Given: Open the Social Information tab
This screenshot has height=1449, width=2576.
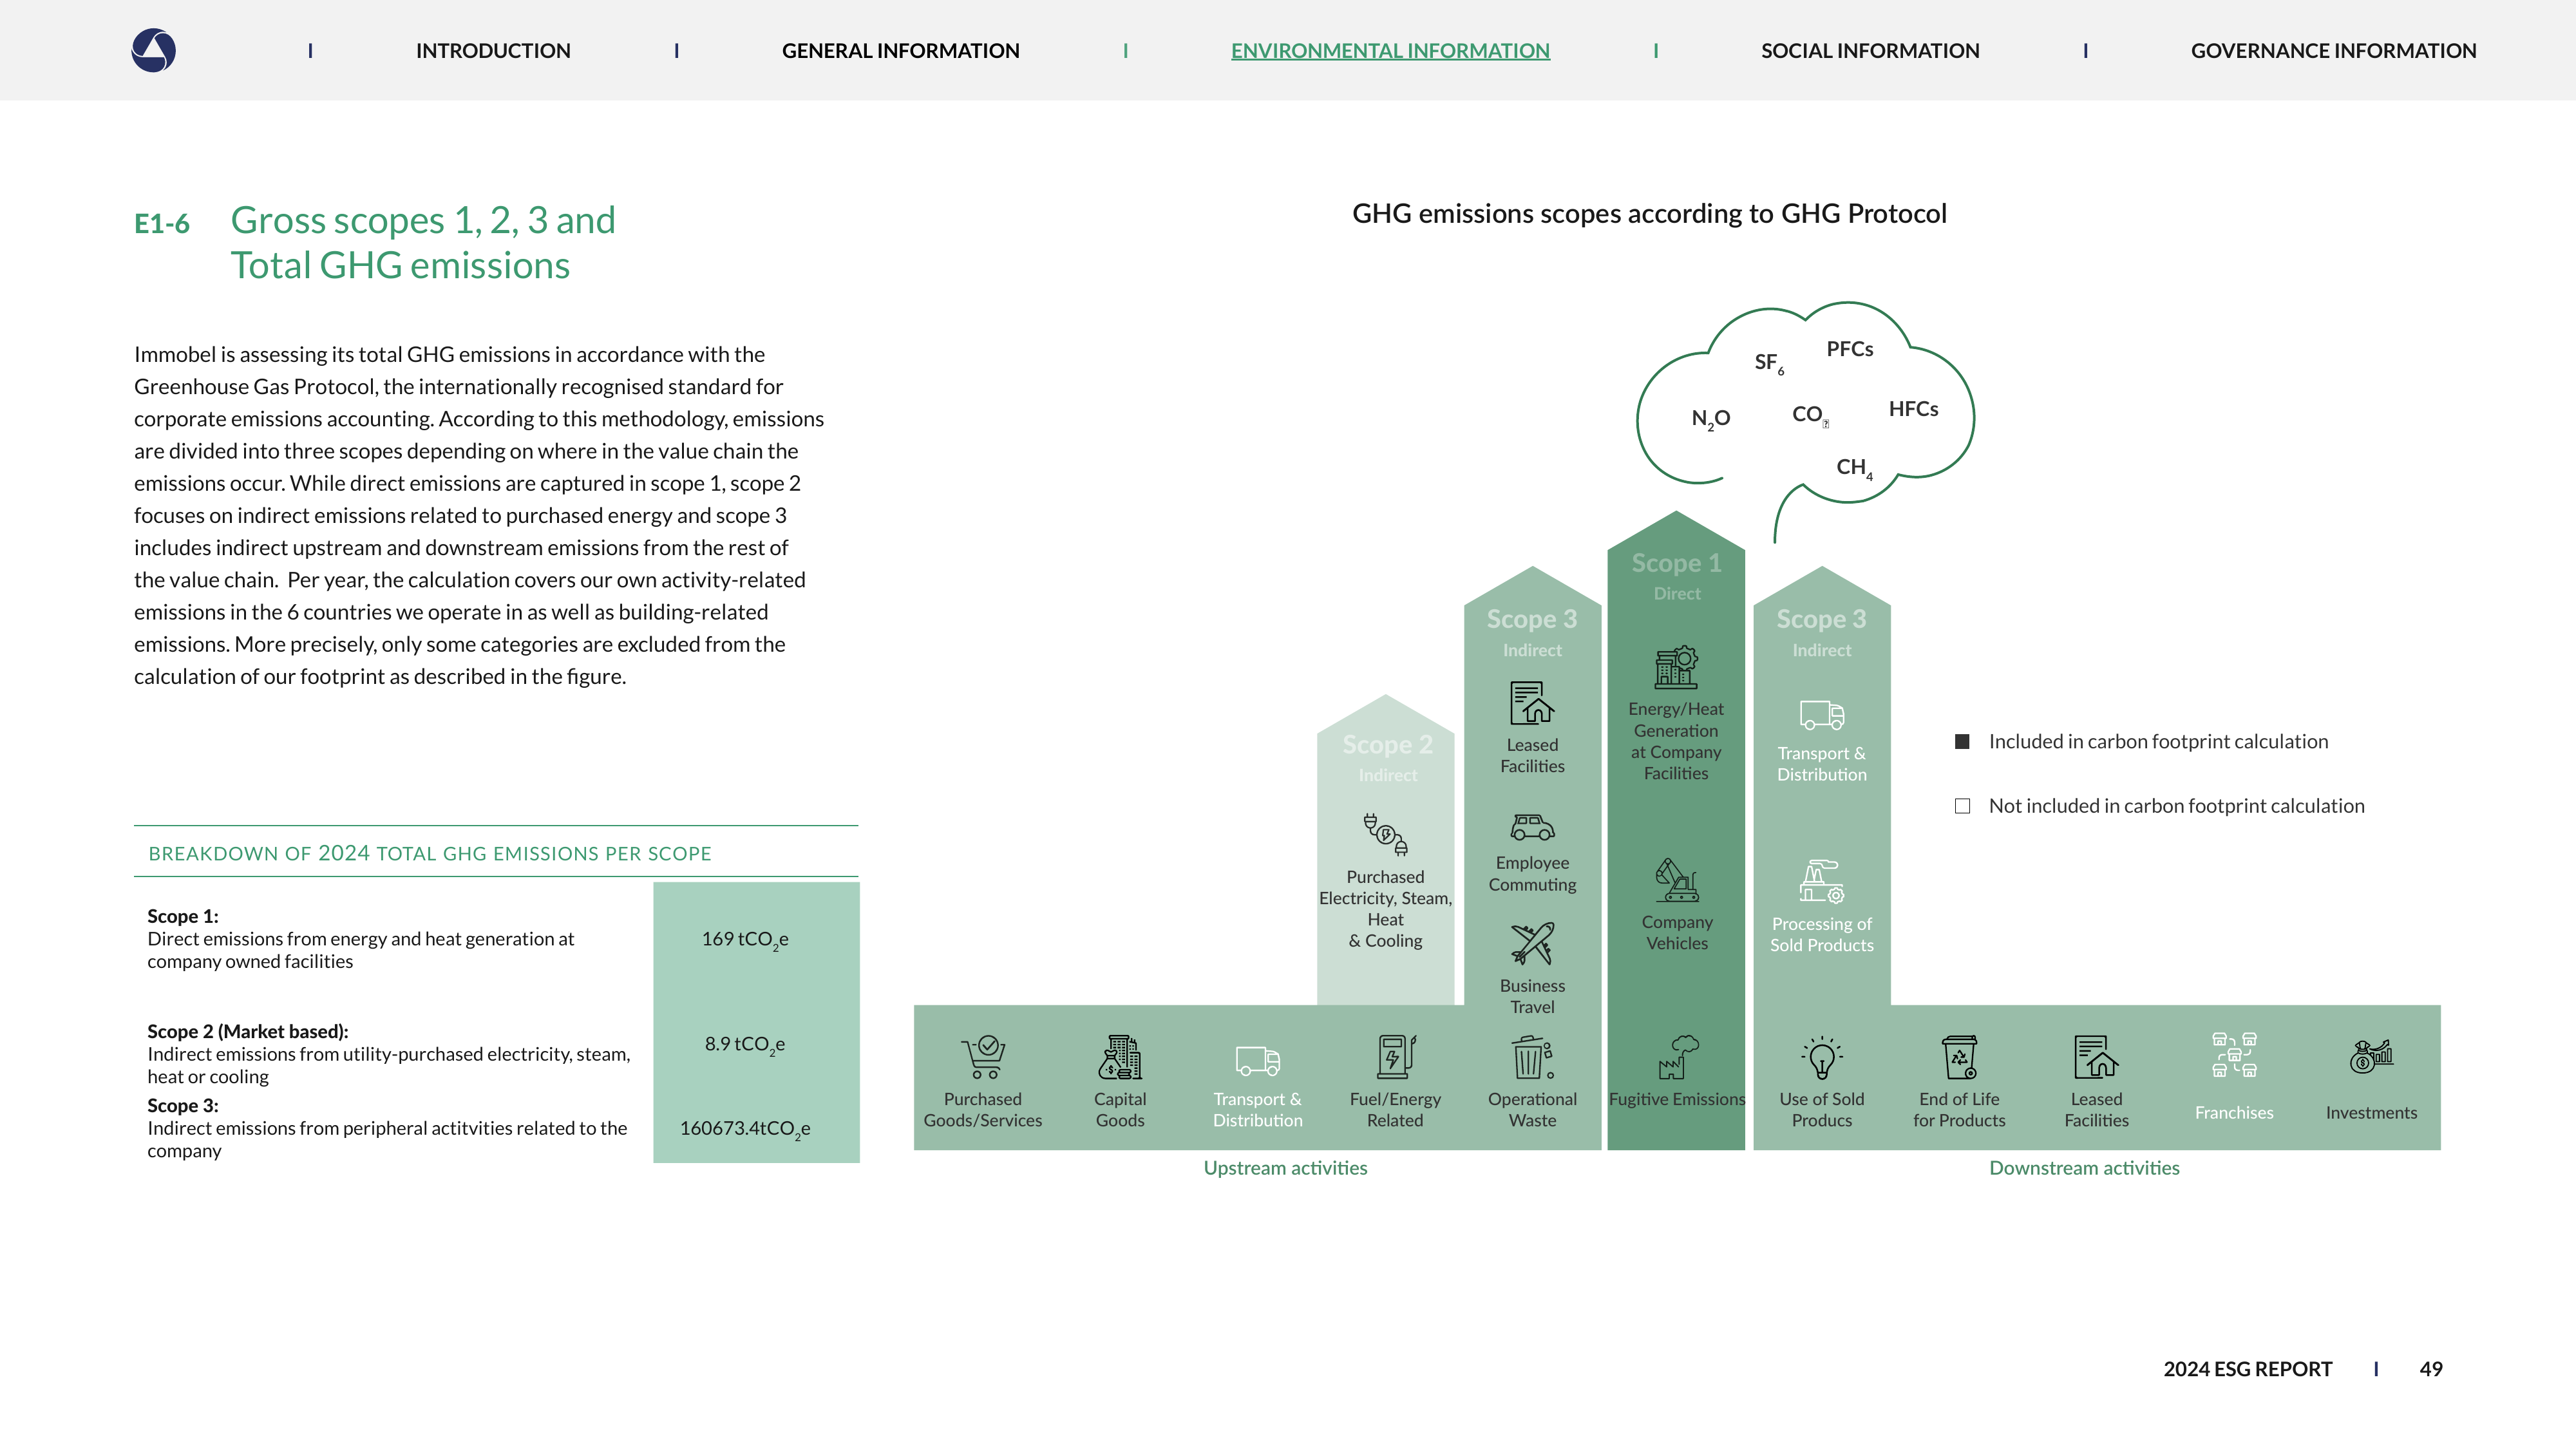Looking at the screenshot, I should coord(1870,51).
